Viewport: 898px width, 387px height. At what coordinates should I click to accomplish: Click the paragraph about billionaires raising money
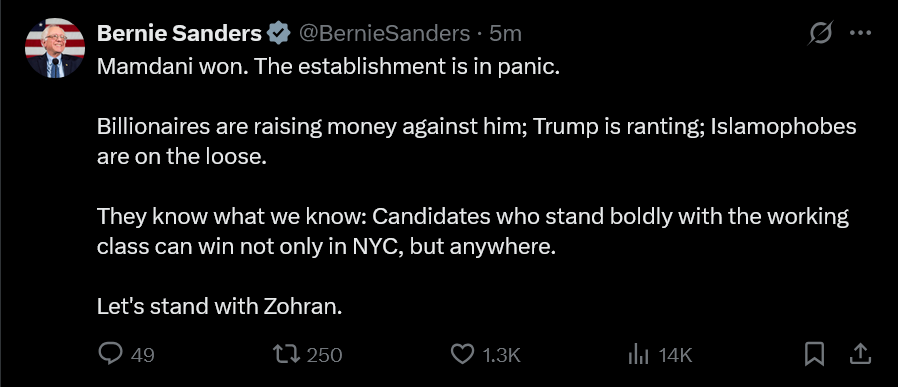coord(476,141)
